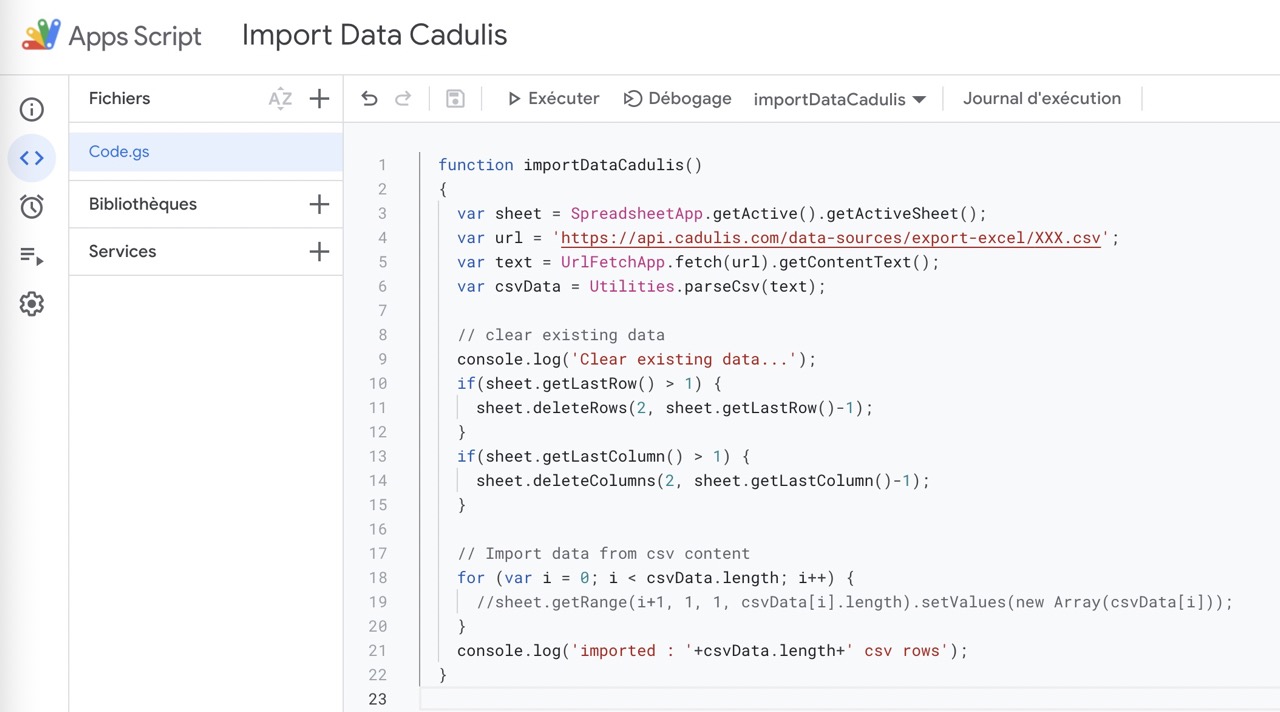The image size is (1280, 712).
Task: Add a library with Bibliothèques plus icon
Action: pos(319,204)
